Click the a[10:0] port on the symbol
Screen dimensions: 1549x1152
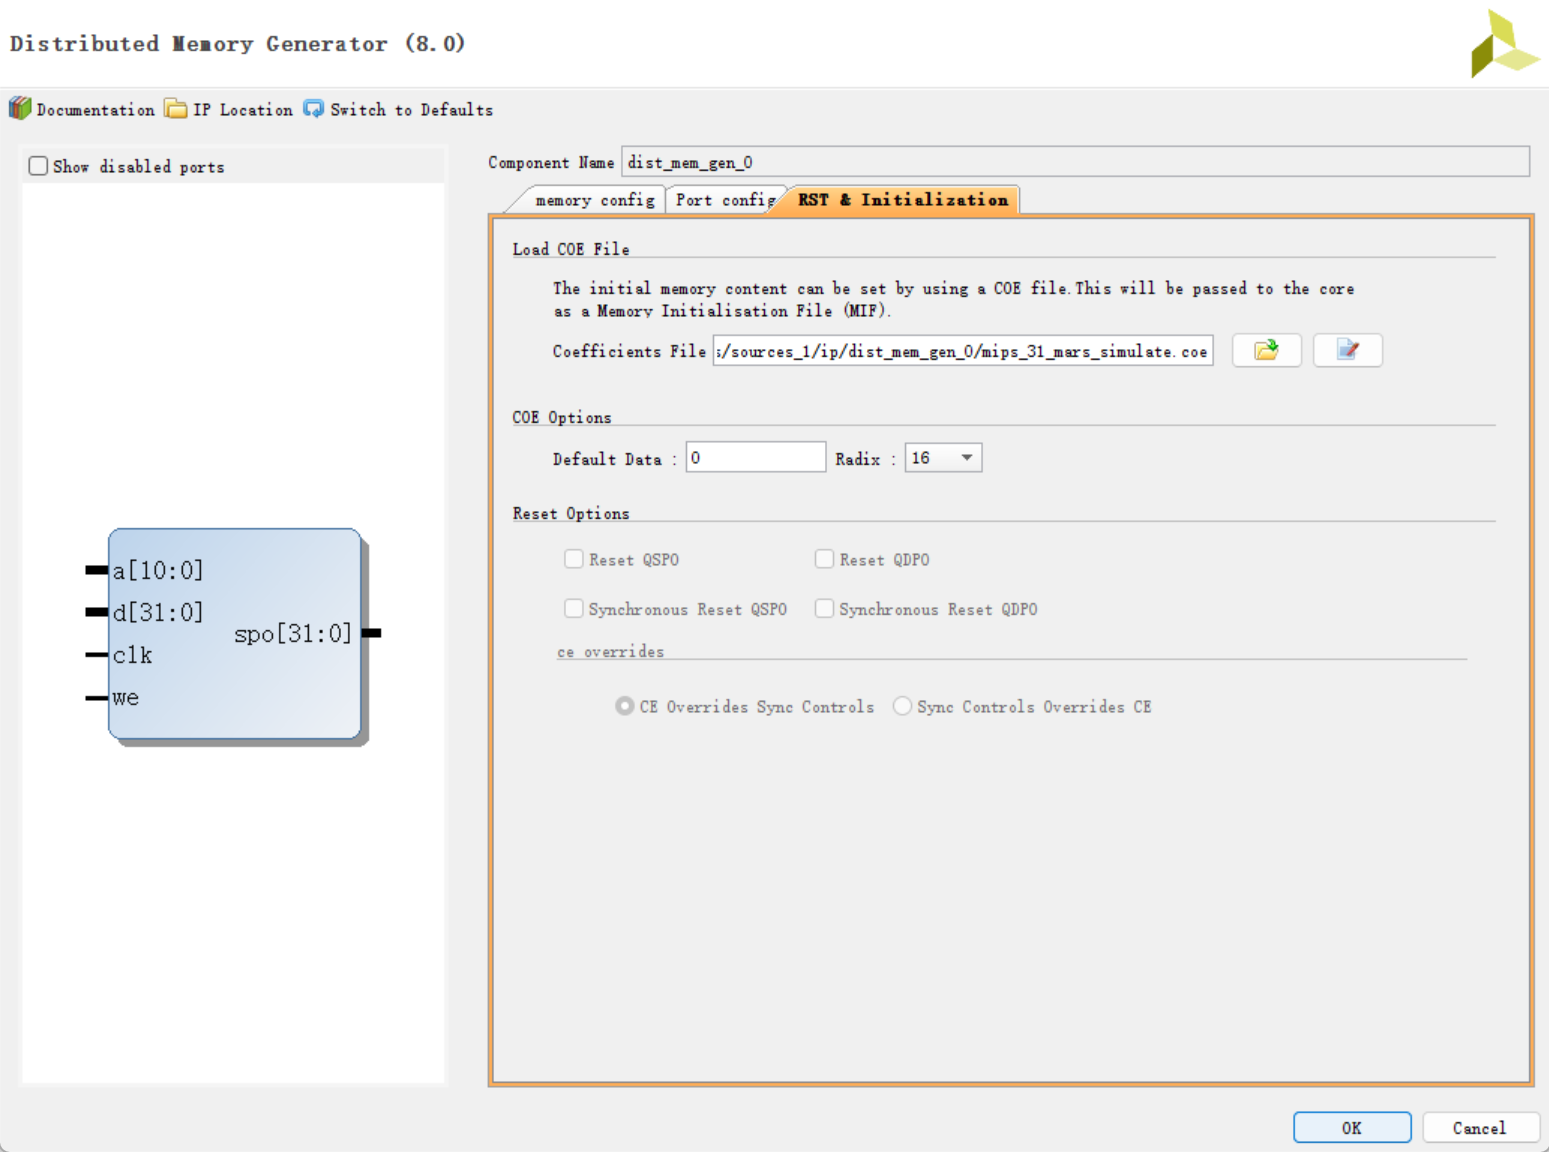coord(157,571)
